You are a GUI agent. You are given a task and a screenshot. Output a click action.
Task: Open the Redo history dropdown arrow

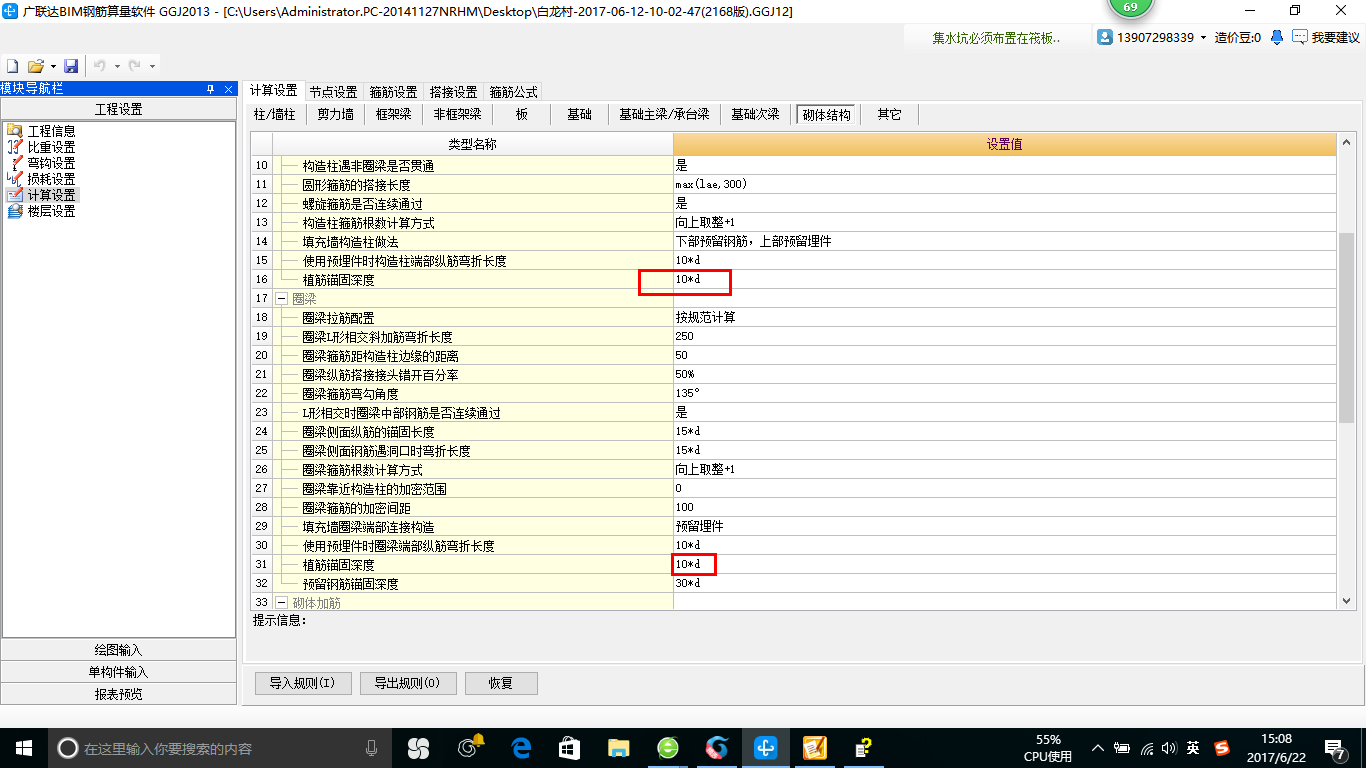(x=152, y=67)
